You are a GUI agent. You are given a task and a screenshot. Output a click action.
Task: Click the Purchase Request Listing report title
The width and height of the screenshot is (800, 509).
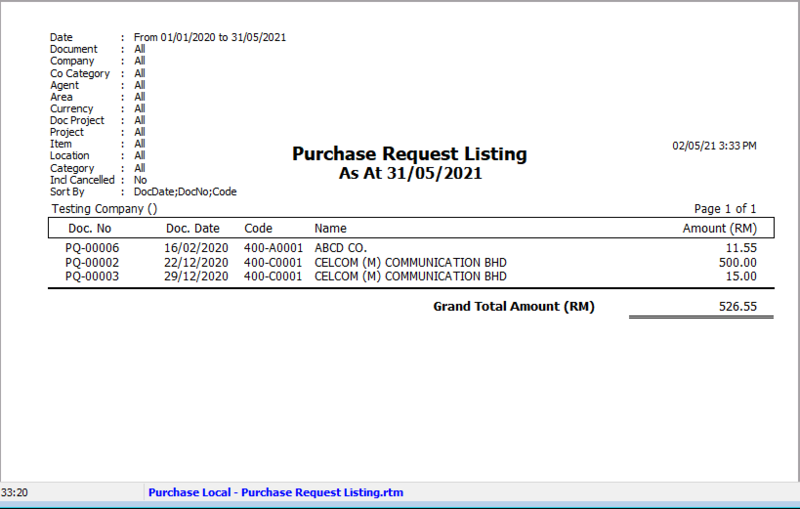(409, 154)
